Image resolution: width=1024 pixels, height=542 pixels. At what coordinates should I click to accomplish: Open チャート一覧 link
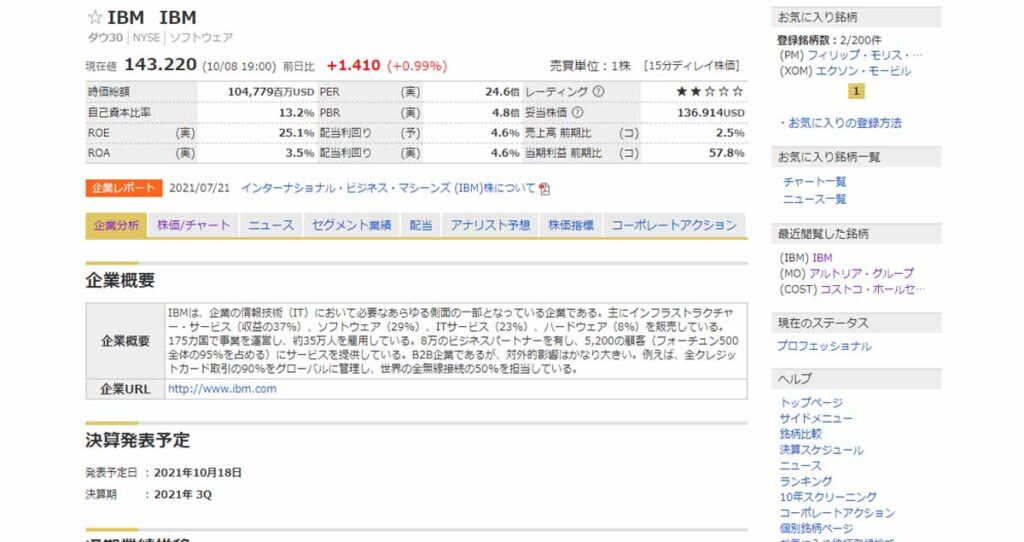click(x=814, y=182)
